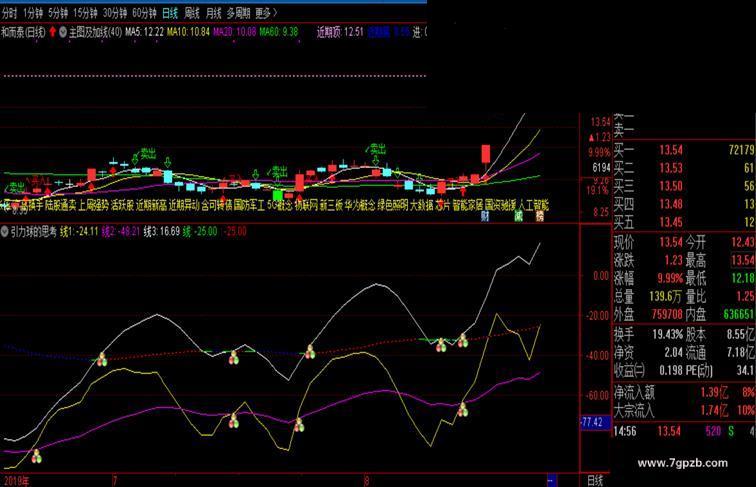This screenshot has width=756, height=487.
Task: Switch to the 1分钟 period tab
Action: click(33, 14)
